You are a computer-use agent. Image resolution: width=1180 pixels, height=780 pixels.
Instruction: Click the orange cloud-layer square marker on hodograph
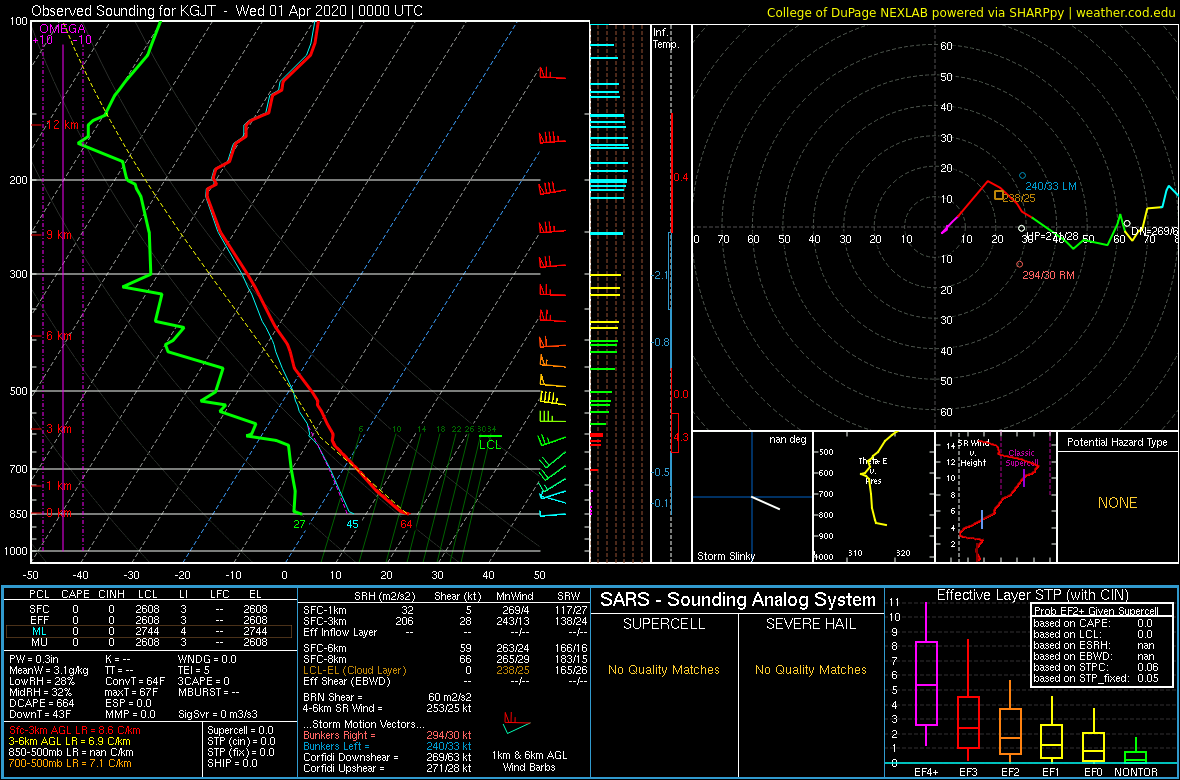tap(999, 195)
